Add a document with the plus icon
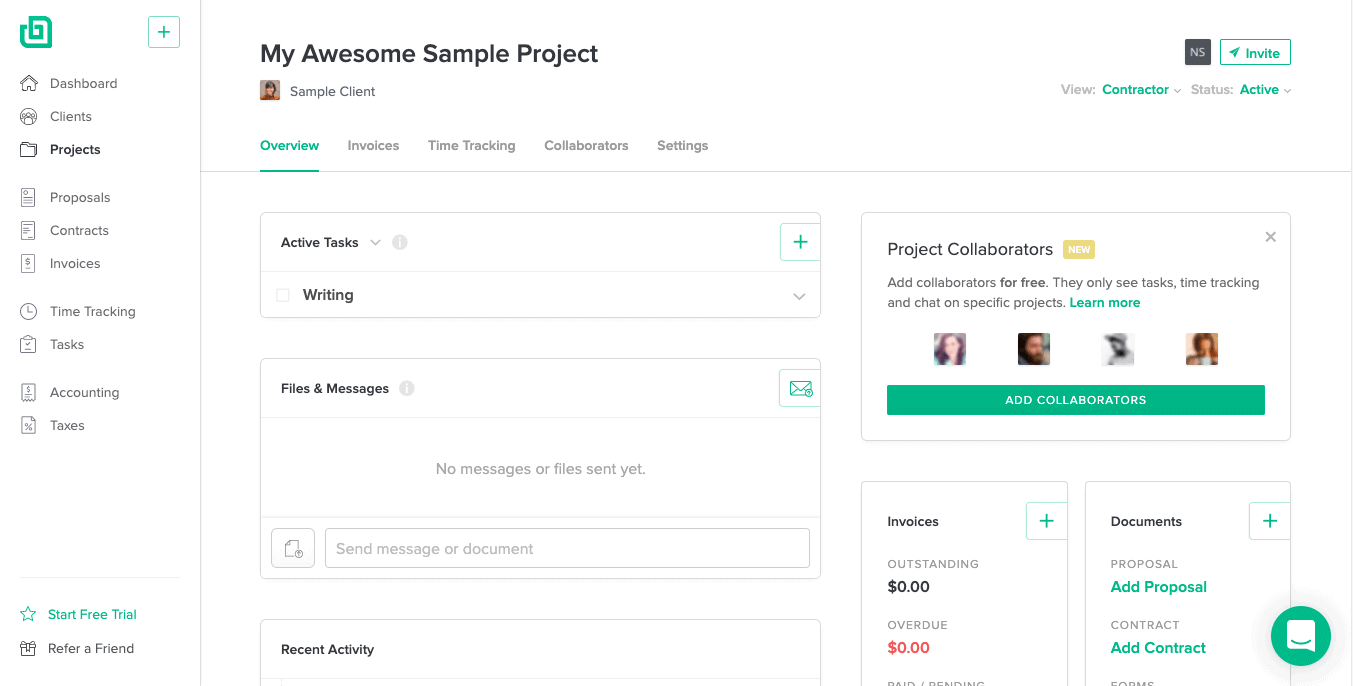 [1270, 521]
